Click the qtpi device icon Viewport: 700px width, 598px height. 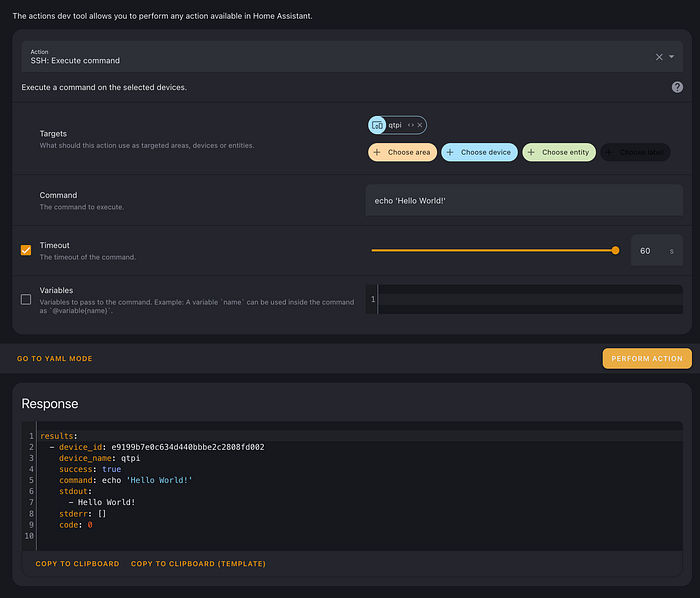pyautogui.click(x=377, y=125)
